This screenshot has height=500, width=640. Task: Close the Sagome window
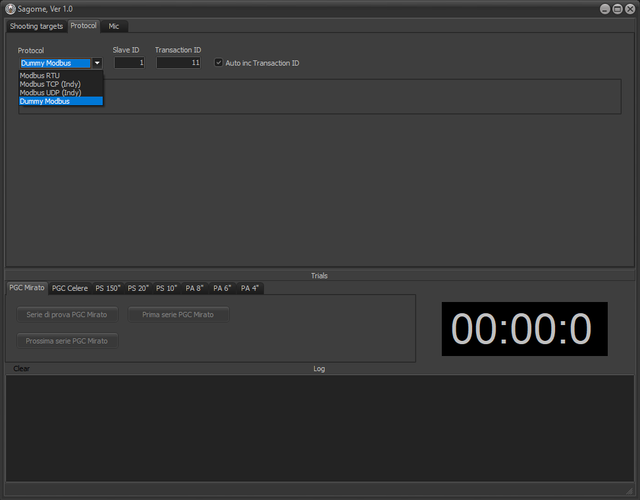click(630, 9)
